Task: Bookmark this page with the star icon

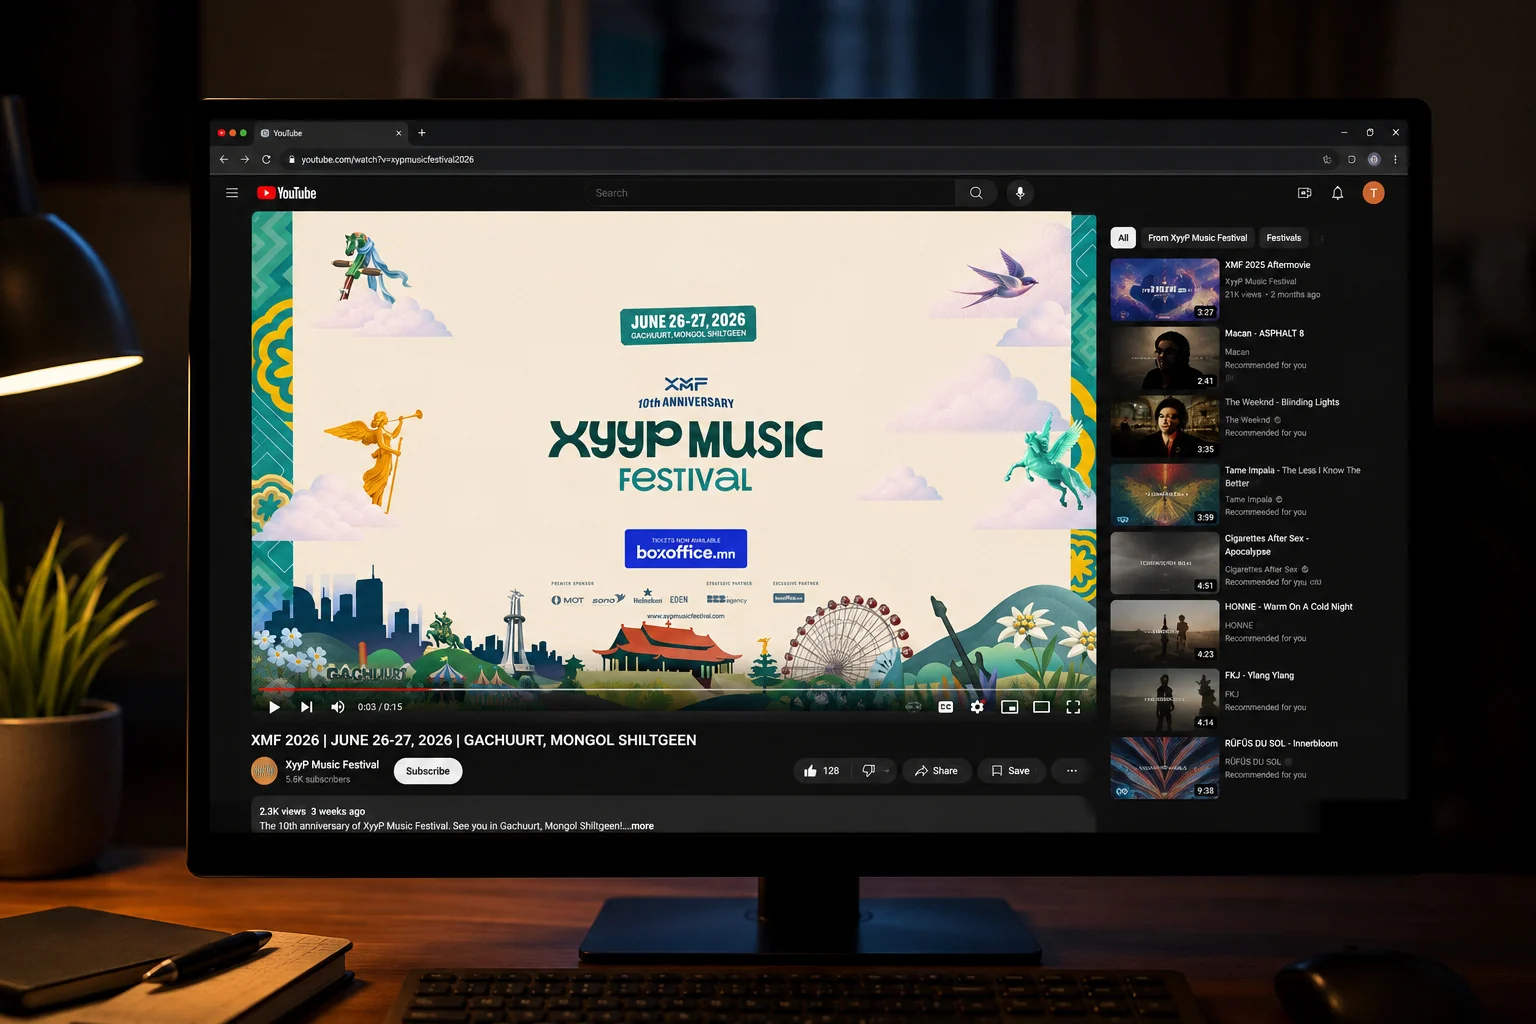Action: (x=1327, y=159)
